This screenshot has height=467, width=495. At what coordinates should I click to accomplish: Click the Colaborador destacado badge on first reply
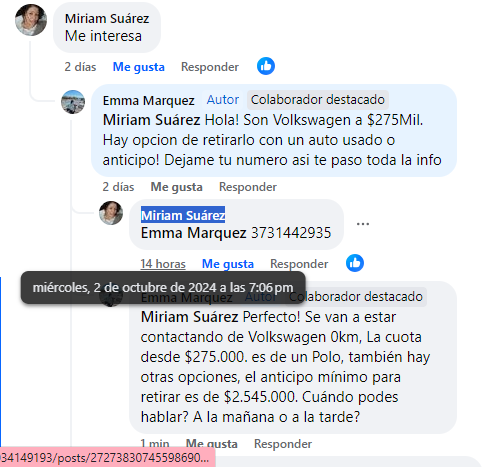(x=318, y=100)
